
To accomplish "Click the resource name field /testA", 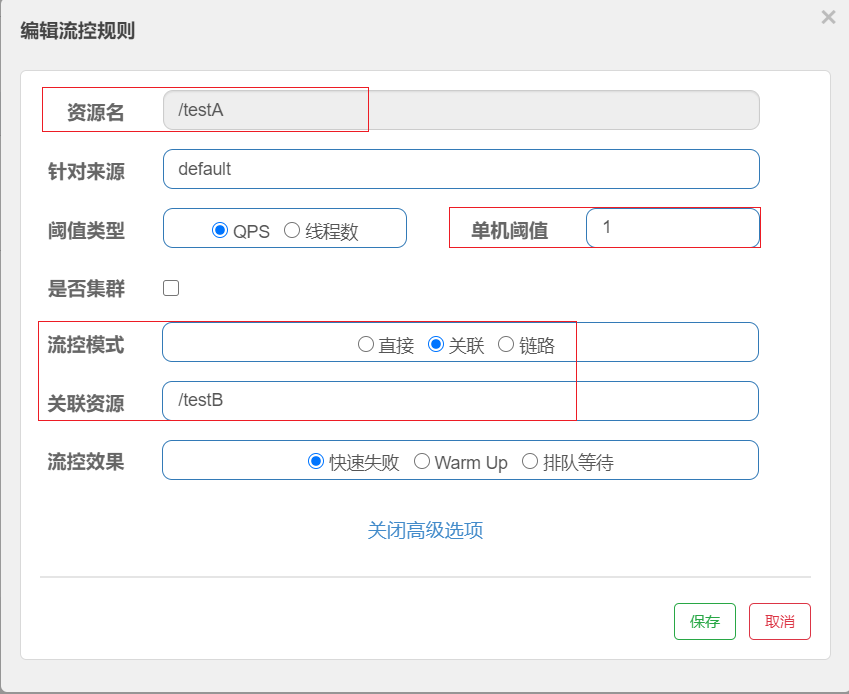I will tap(461, 110).
